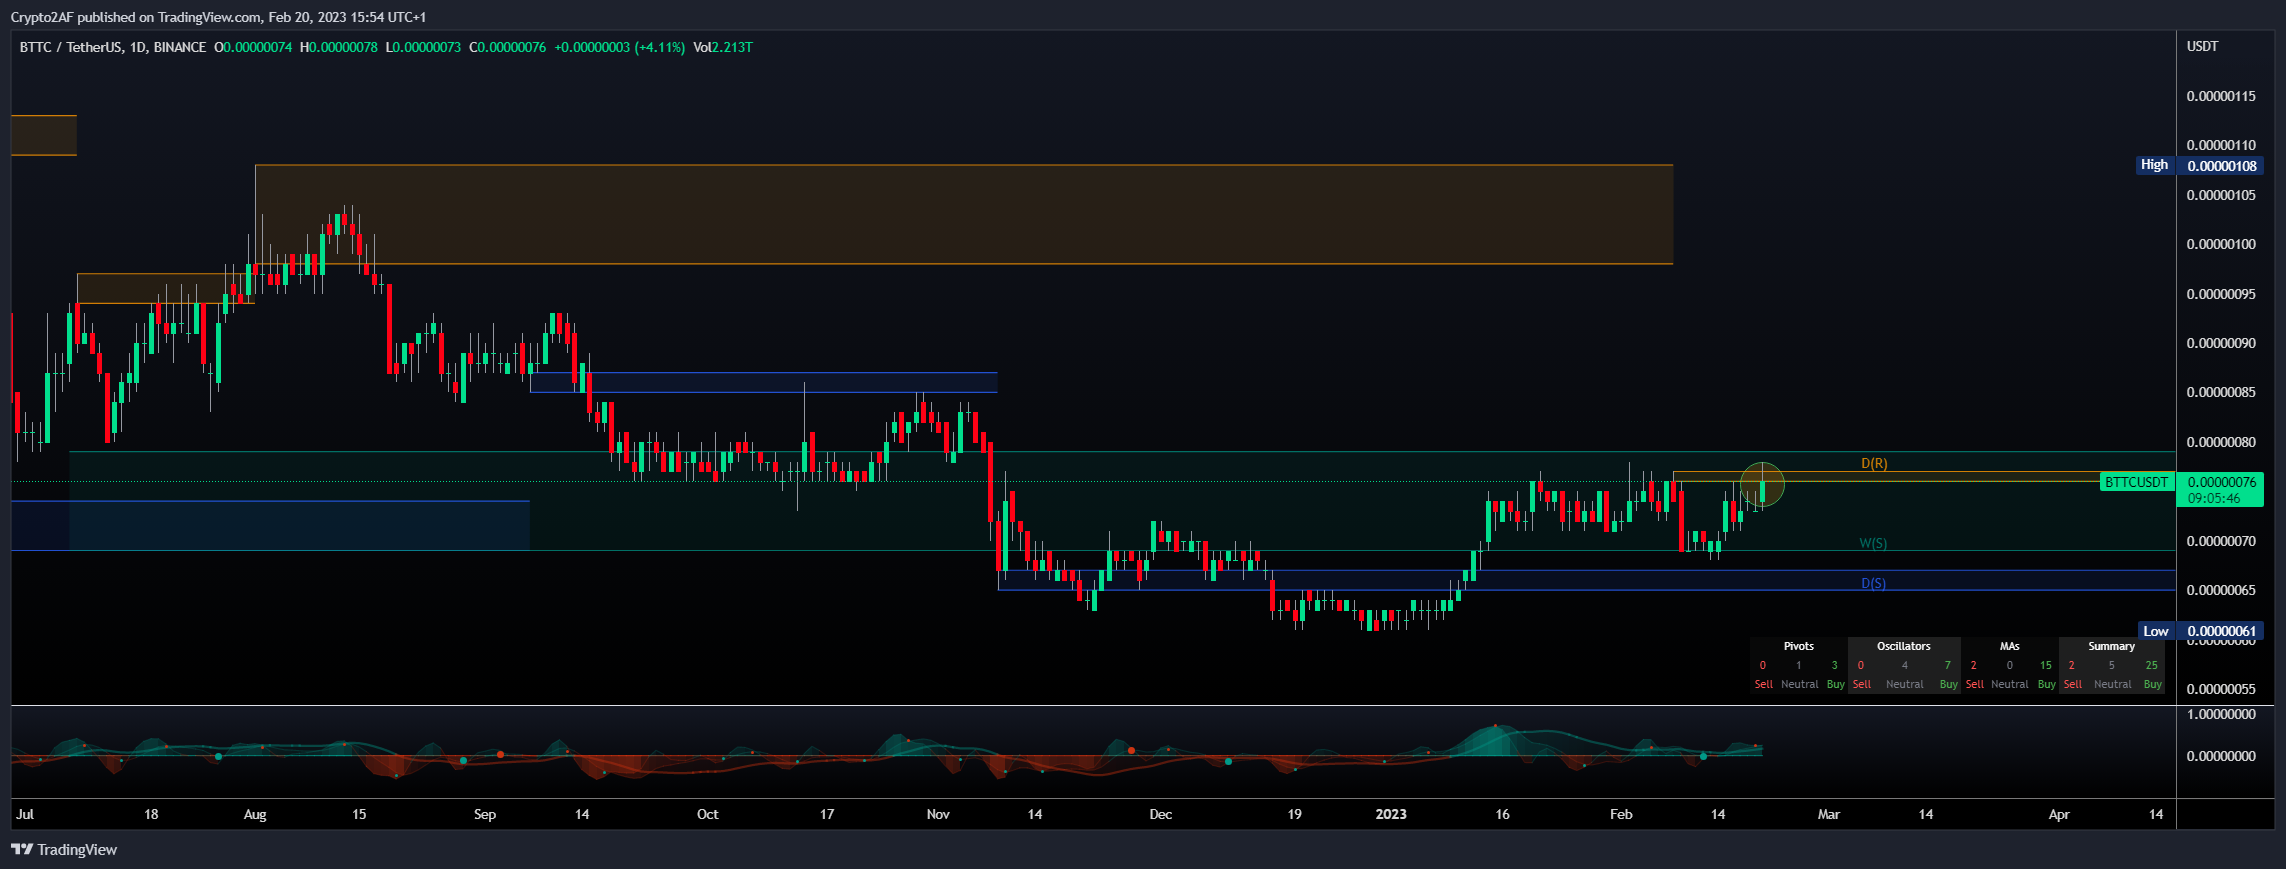The image size is (2286, 869).
Task: Click the price axis label 0.00000100
Action: pos(2219,244)
